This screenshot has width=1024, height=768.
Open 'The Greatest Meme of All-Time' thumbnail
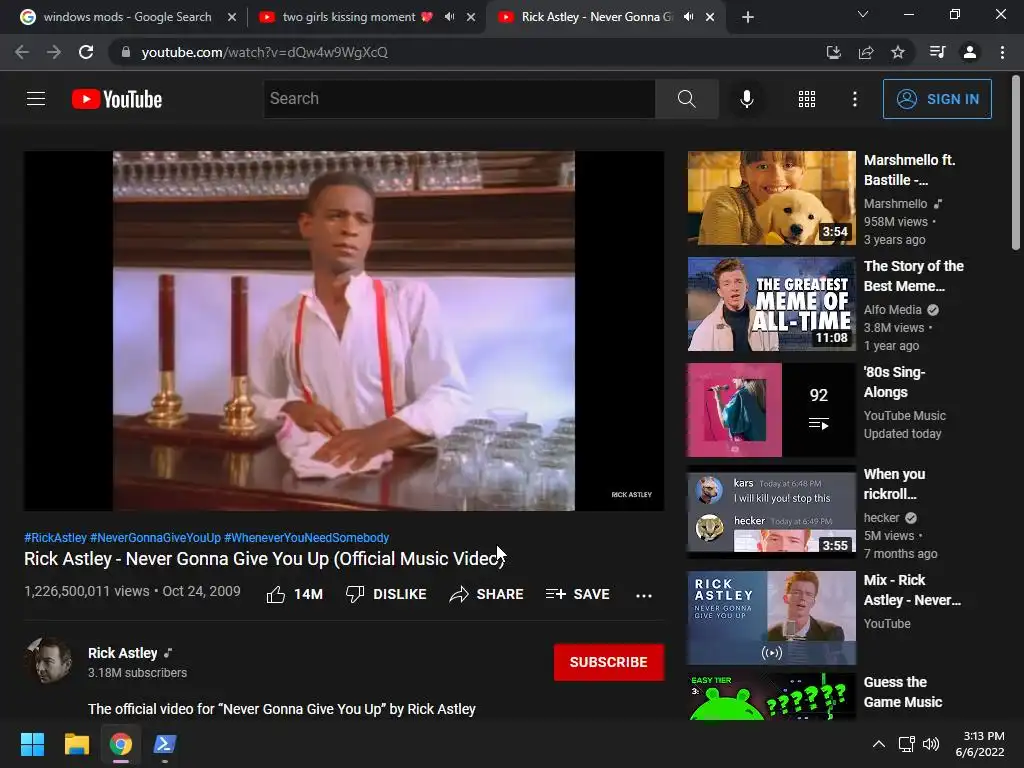771,304
